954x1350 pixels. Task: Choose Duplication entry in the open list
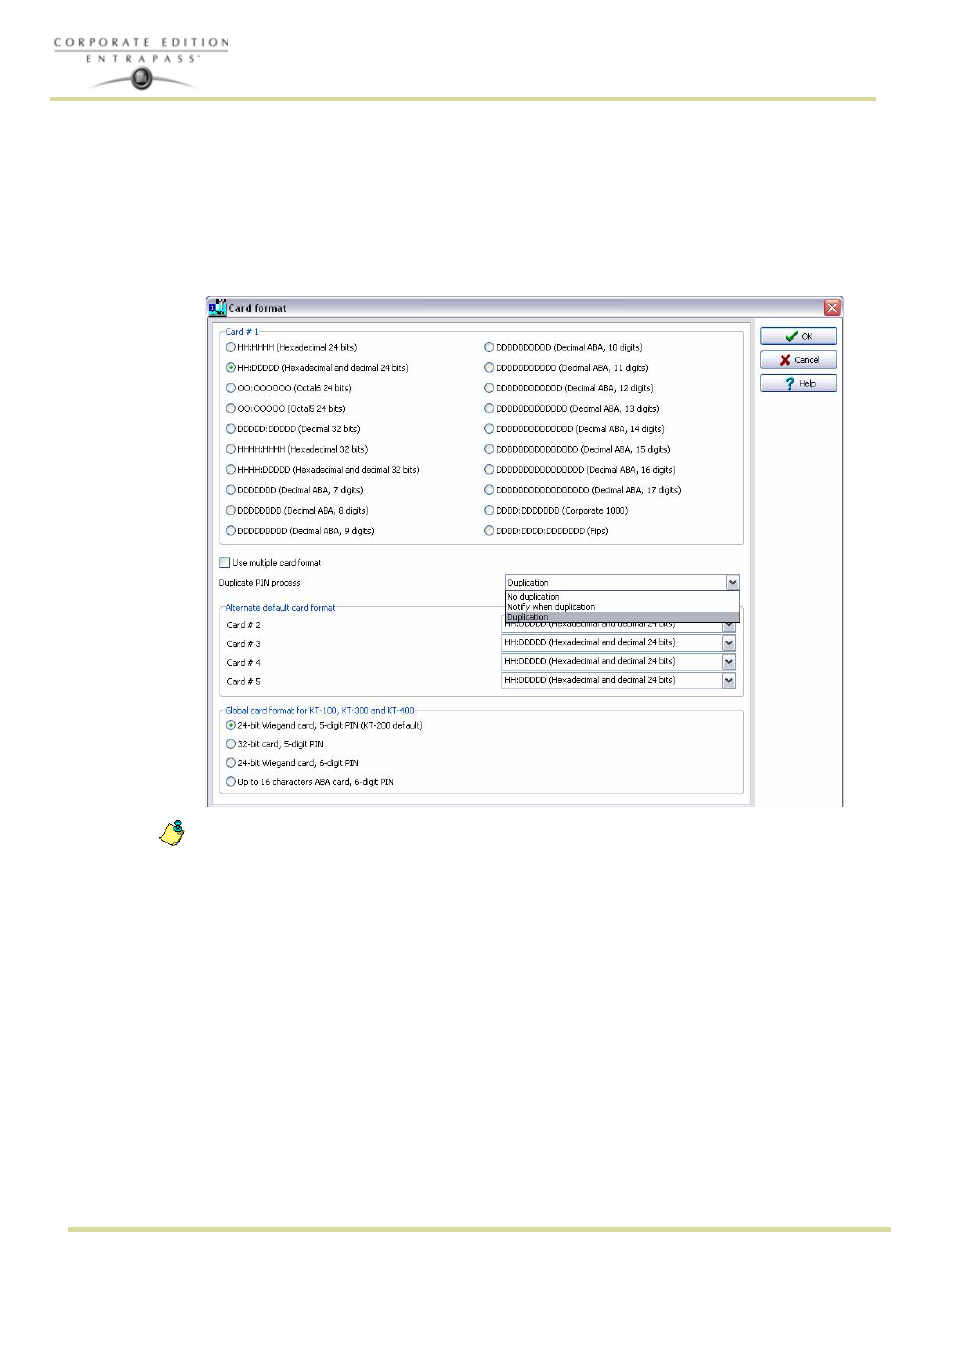point(622,617)
